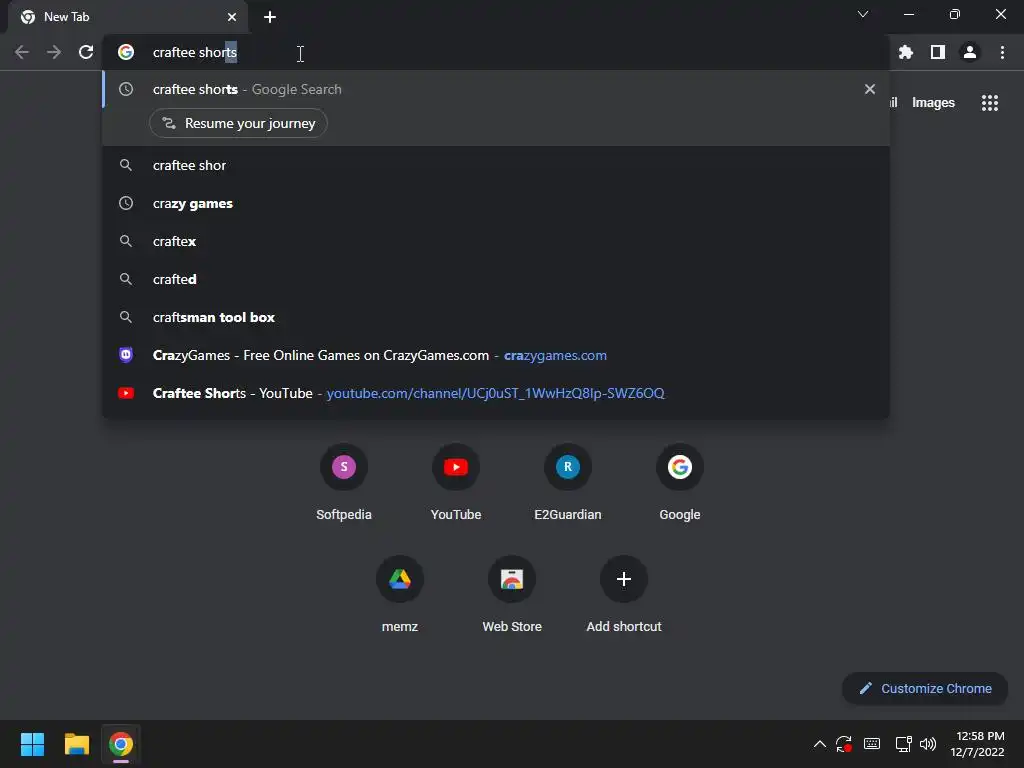Select the 'craftsman tool box' suggestion
This screenshot has height=768, width=1024.
496,317
